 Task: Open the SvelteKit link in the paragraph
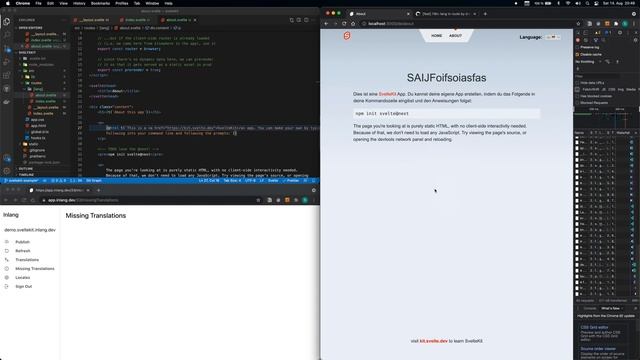387,94
